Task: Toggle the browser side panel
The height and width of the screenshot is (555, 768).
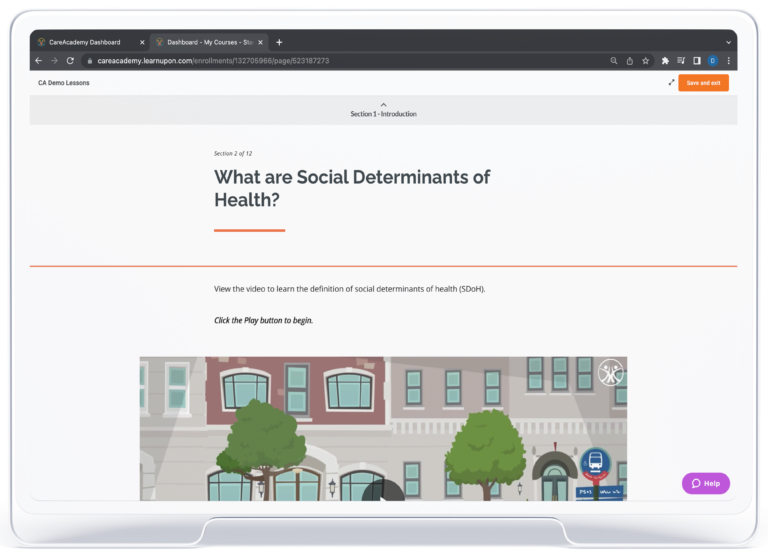Action: point(696,61)
